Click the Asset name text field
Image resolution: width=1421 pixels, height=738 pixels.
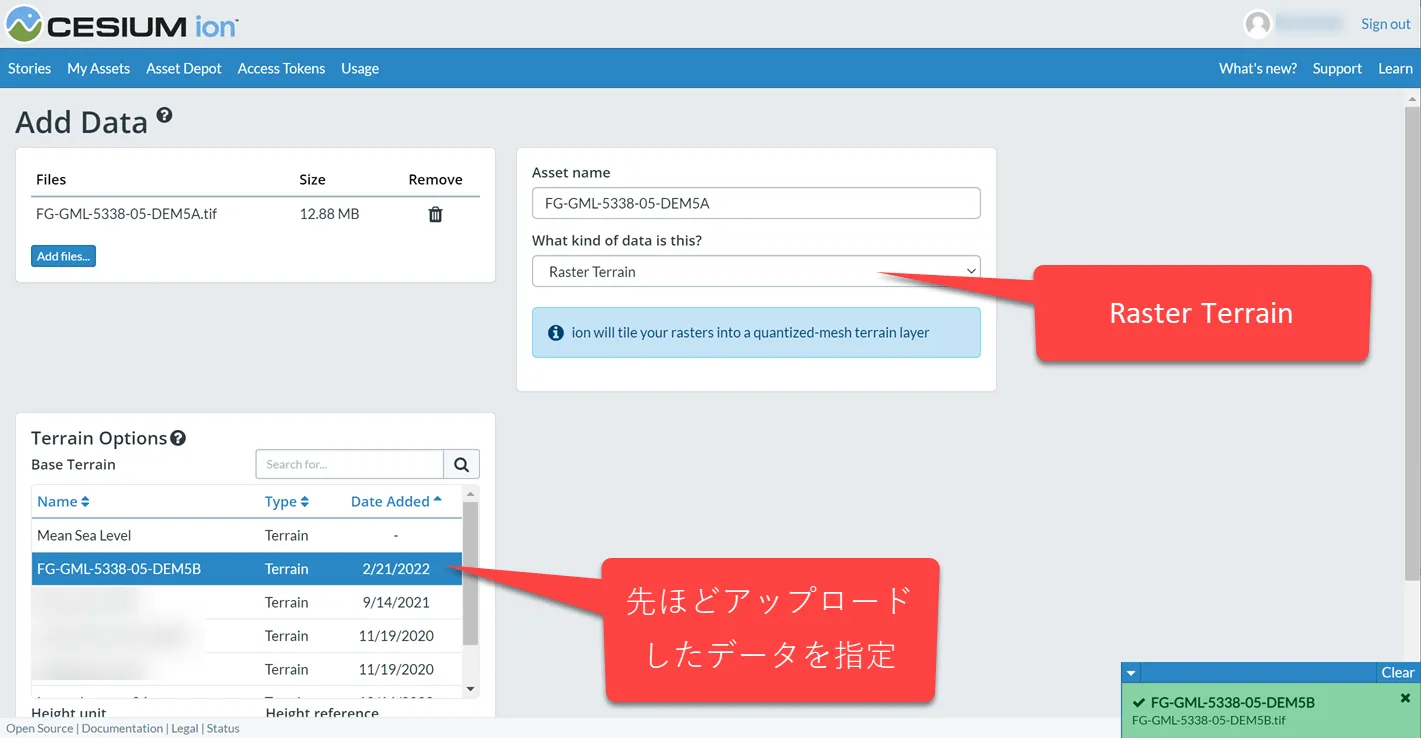(756, 203)
